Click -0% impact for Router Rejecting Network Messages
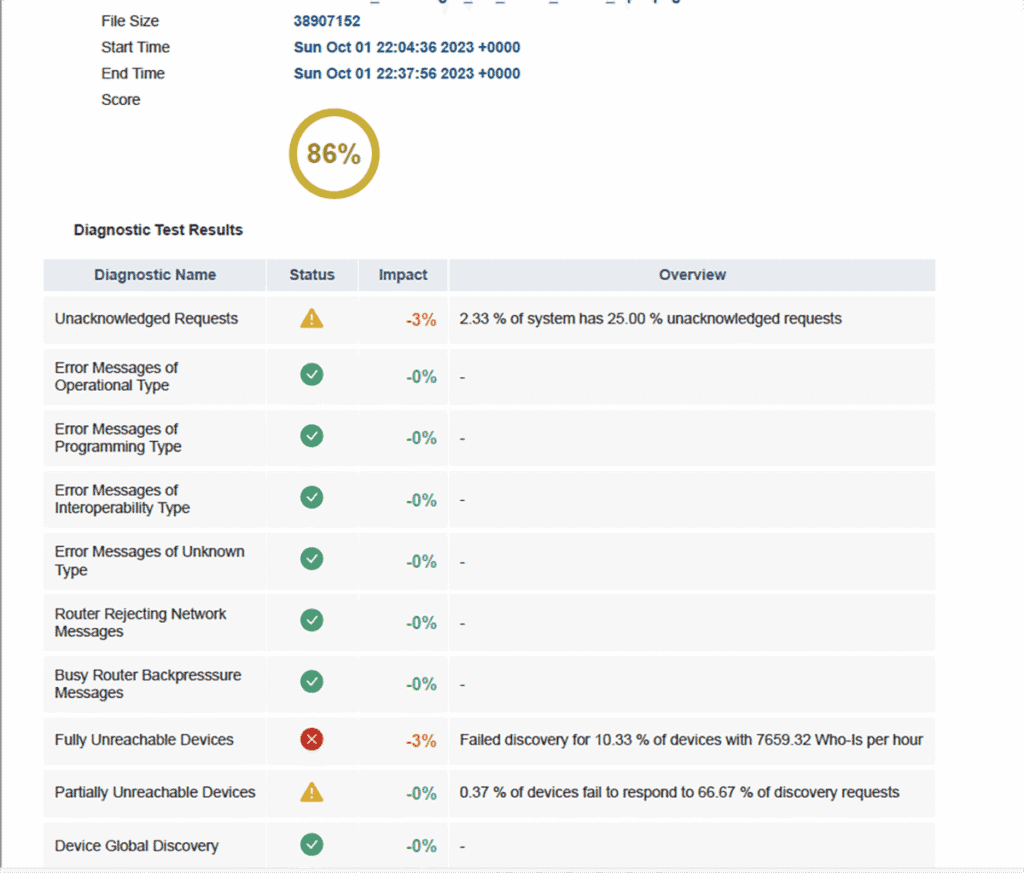This screenshot has height=873, width=1024. 421,623
